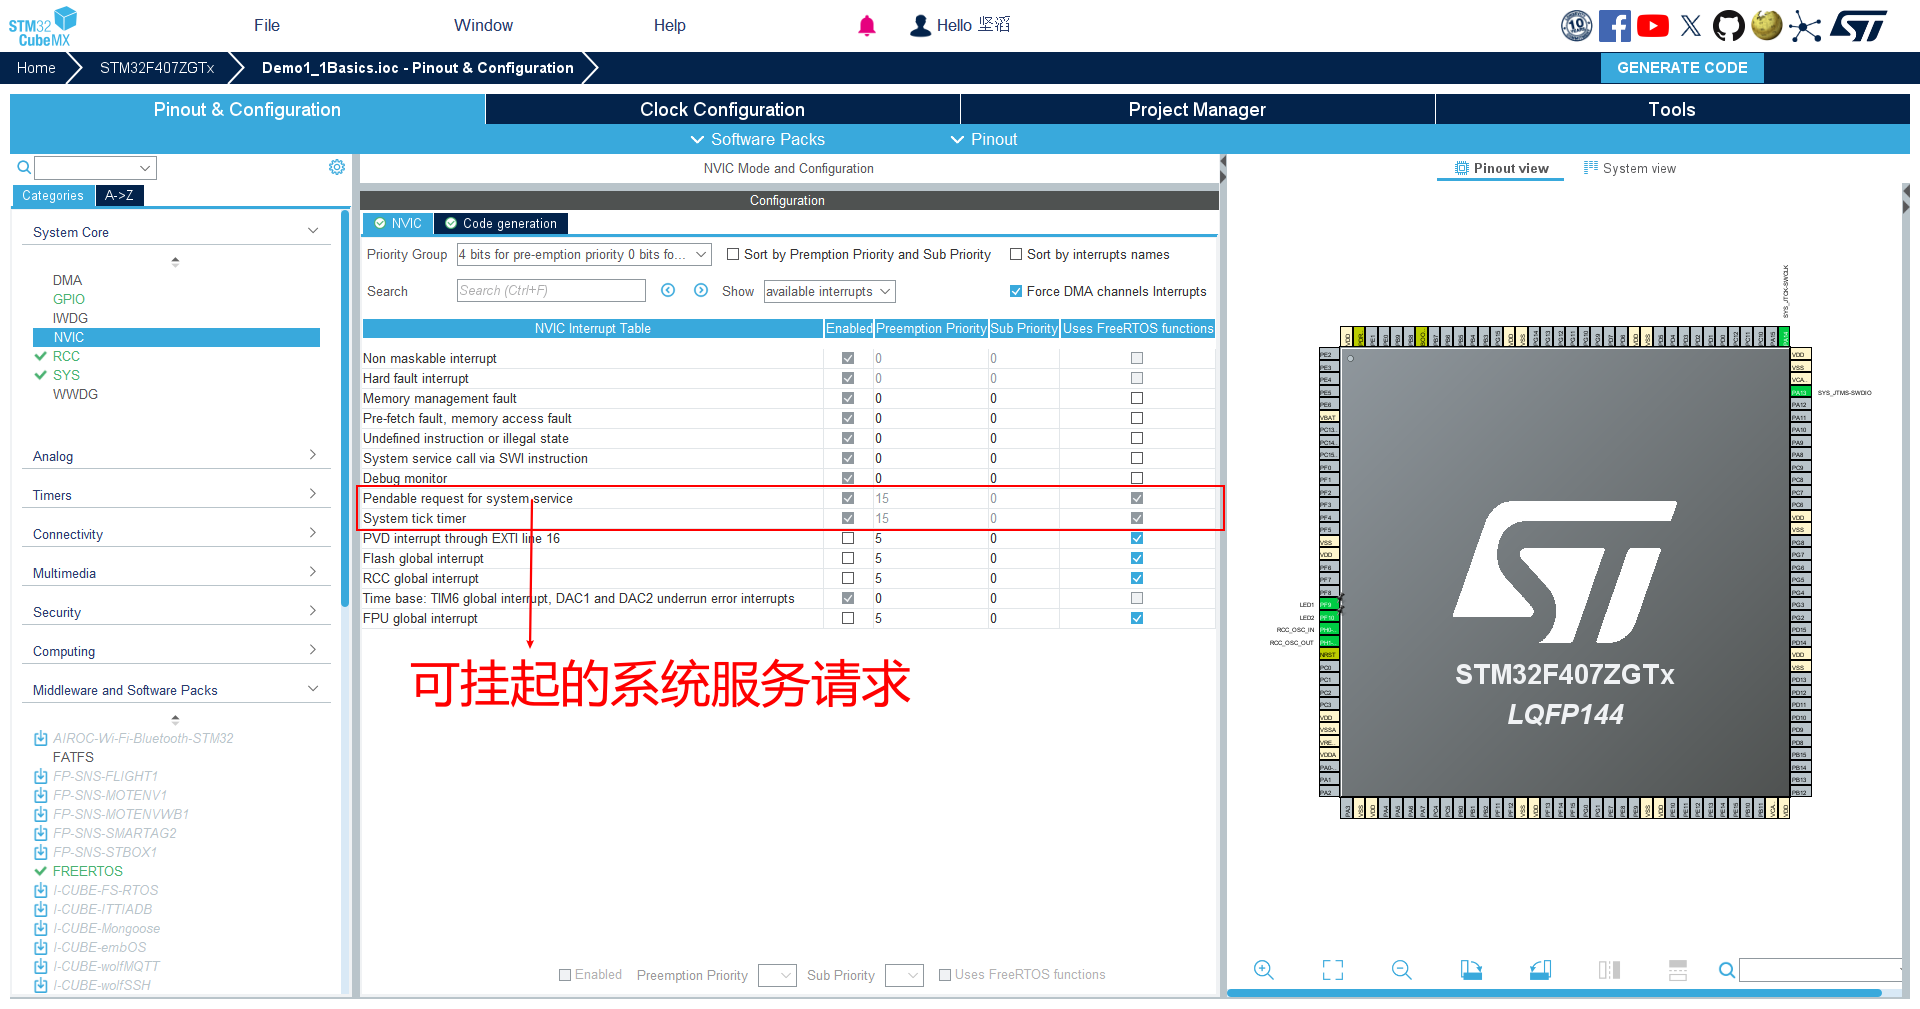
Task: Switch to System view
Action: point(1630,168)
